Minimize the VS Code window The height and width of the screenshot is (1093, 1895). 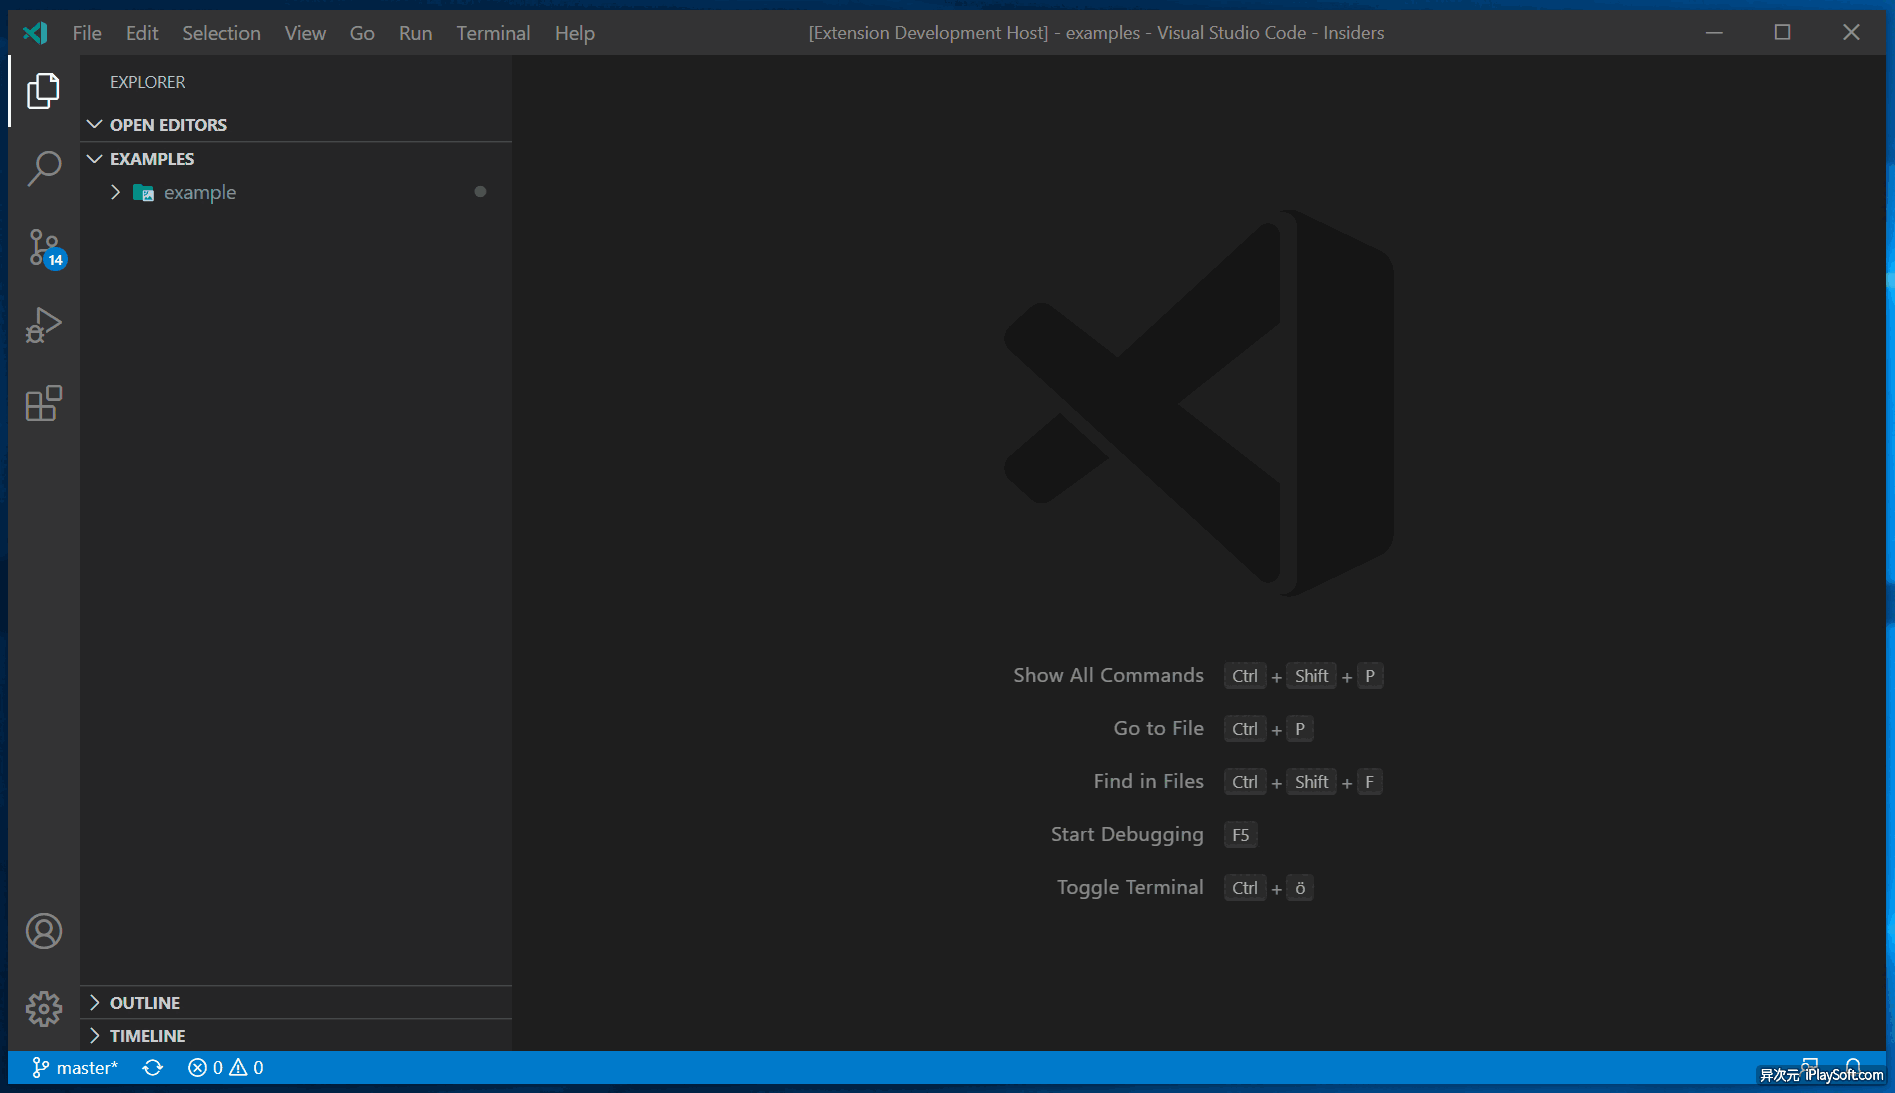coord(1714,33)
